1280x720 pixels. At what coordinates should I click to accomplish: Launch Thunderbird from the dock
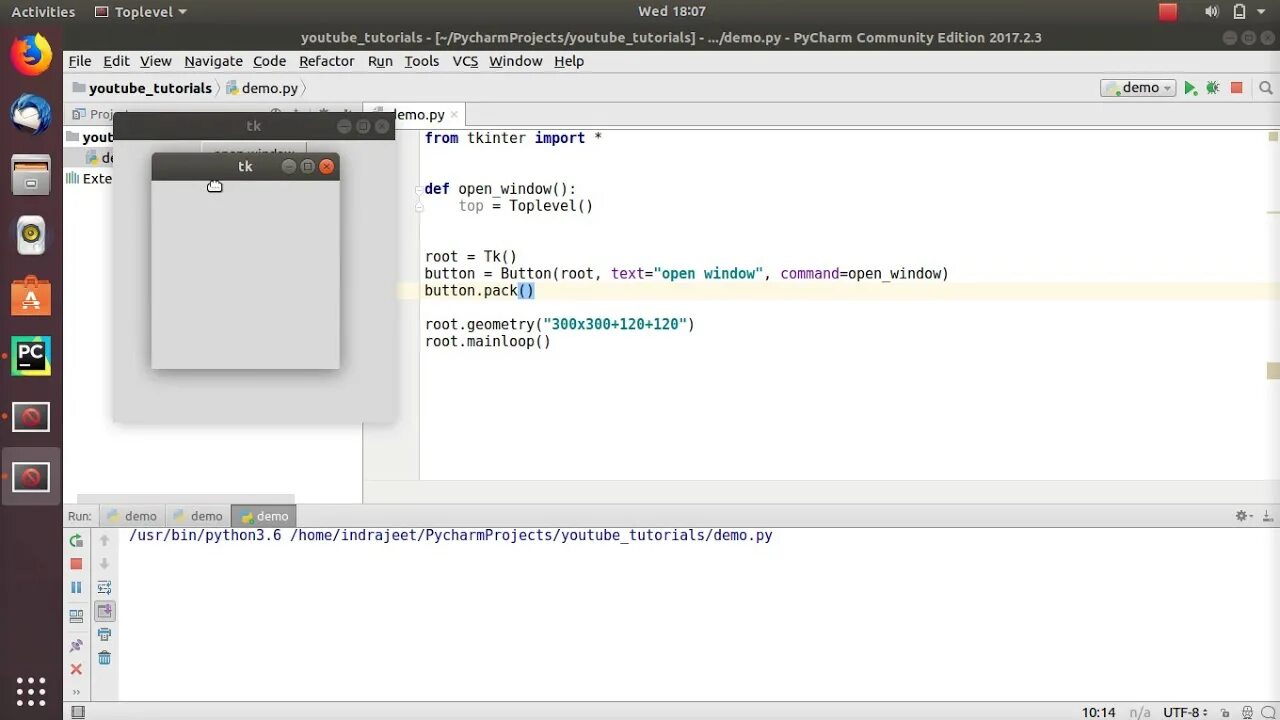(x=31, y=114)
